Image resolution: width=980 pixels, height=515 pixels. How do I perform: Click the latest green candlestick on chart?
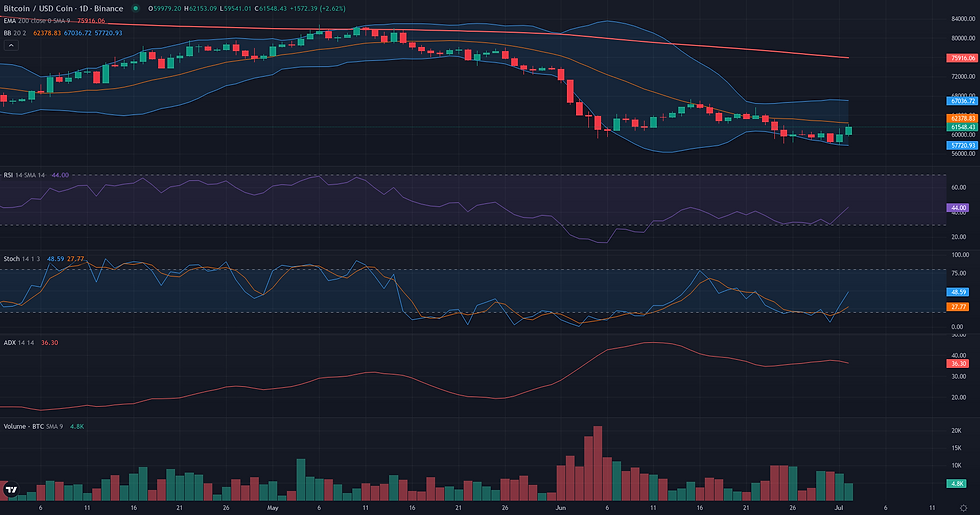[849, 130]
